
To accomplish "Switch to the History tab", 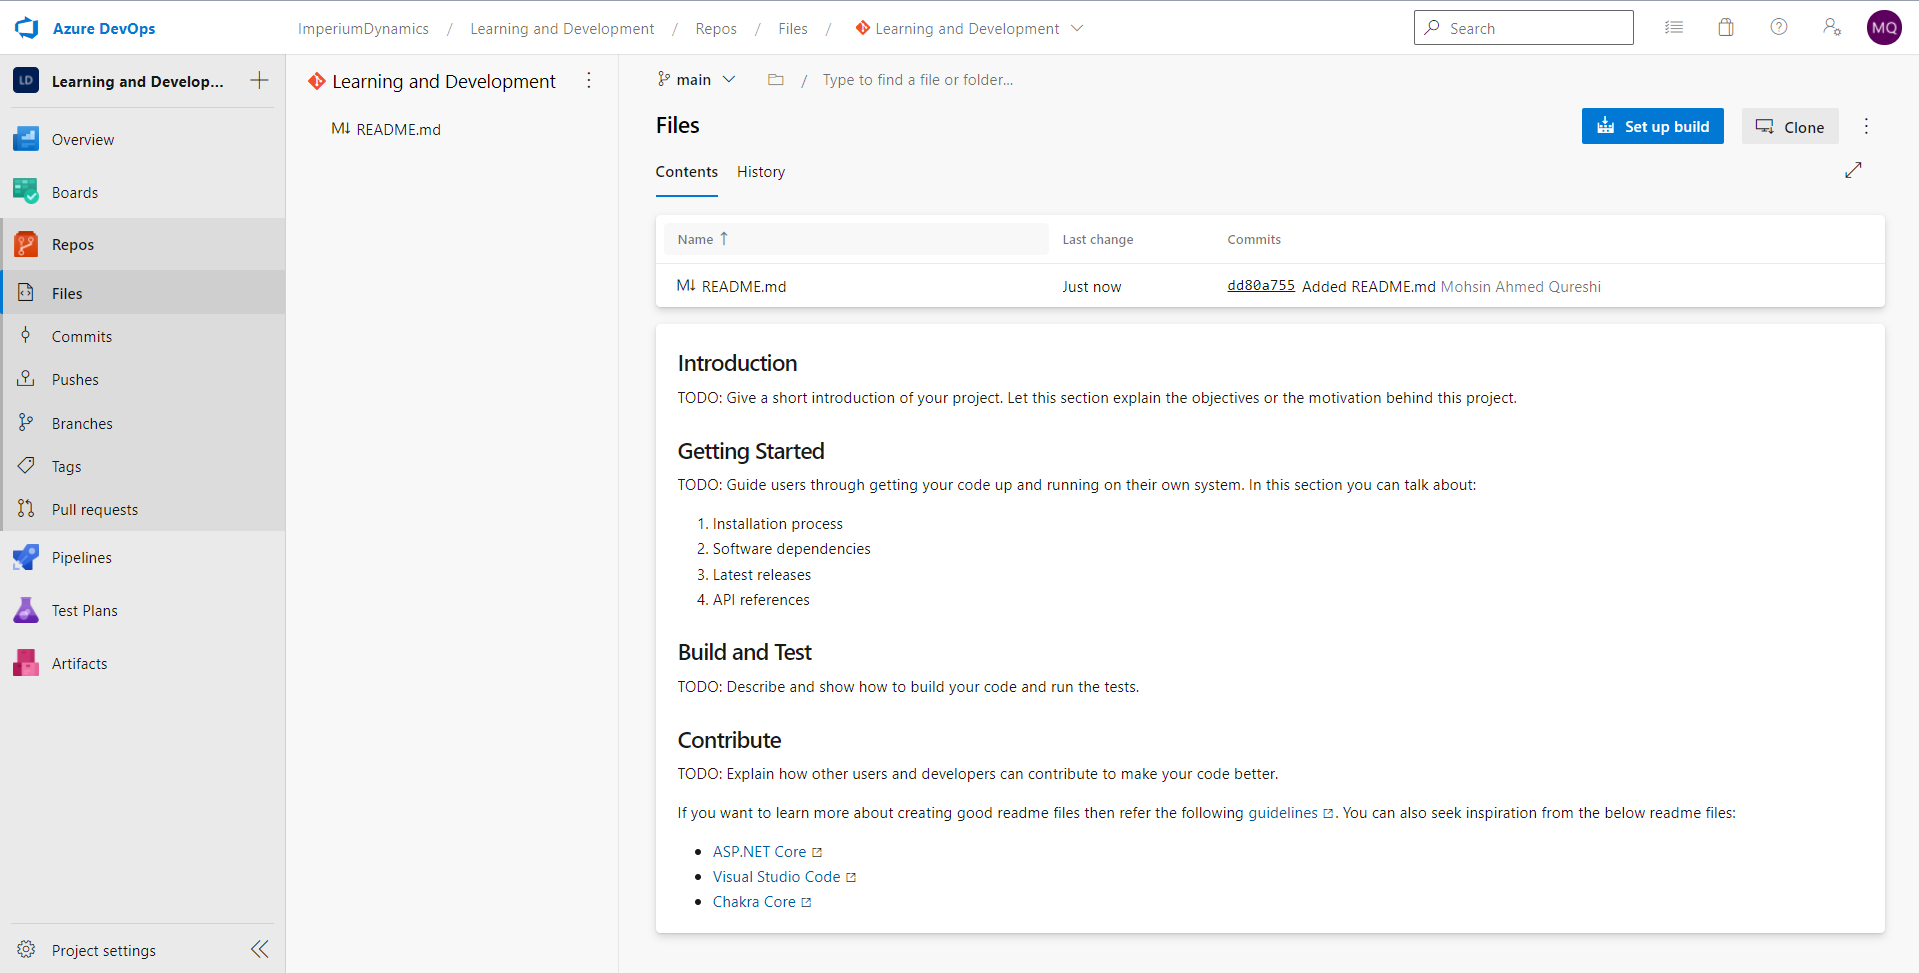I will click(760, 171).
